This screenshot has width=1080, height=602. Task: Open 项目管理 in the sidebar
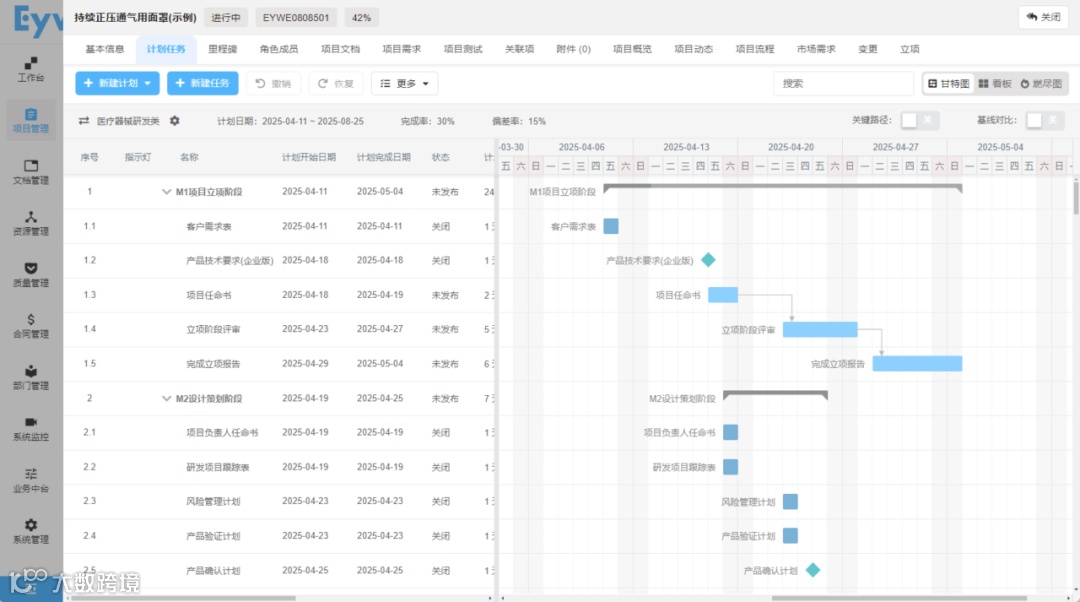(31, 121)
